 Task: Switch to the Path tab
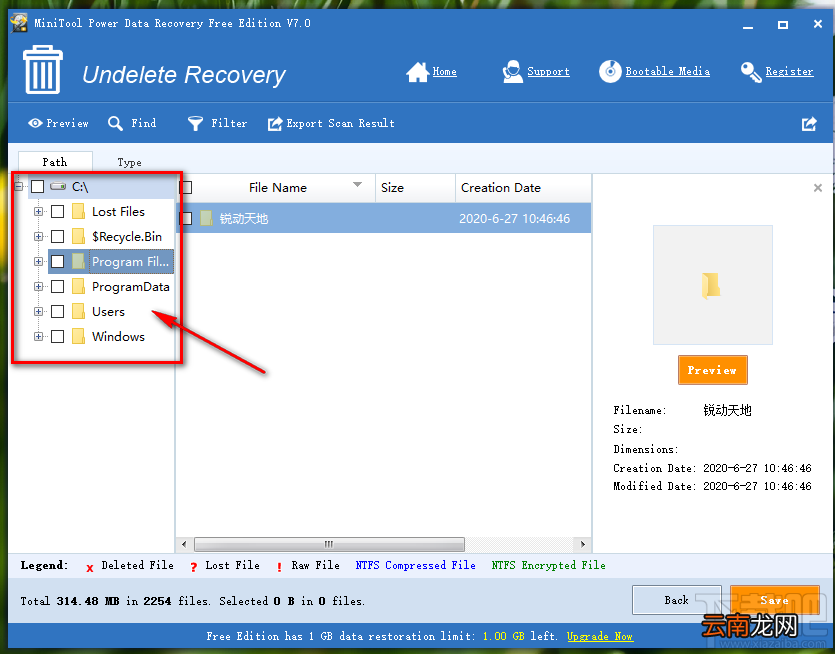point(55,162)
